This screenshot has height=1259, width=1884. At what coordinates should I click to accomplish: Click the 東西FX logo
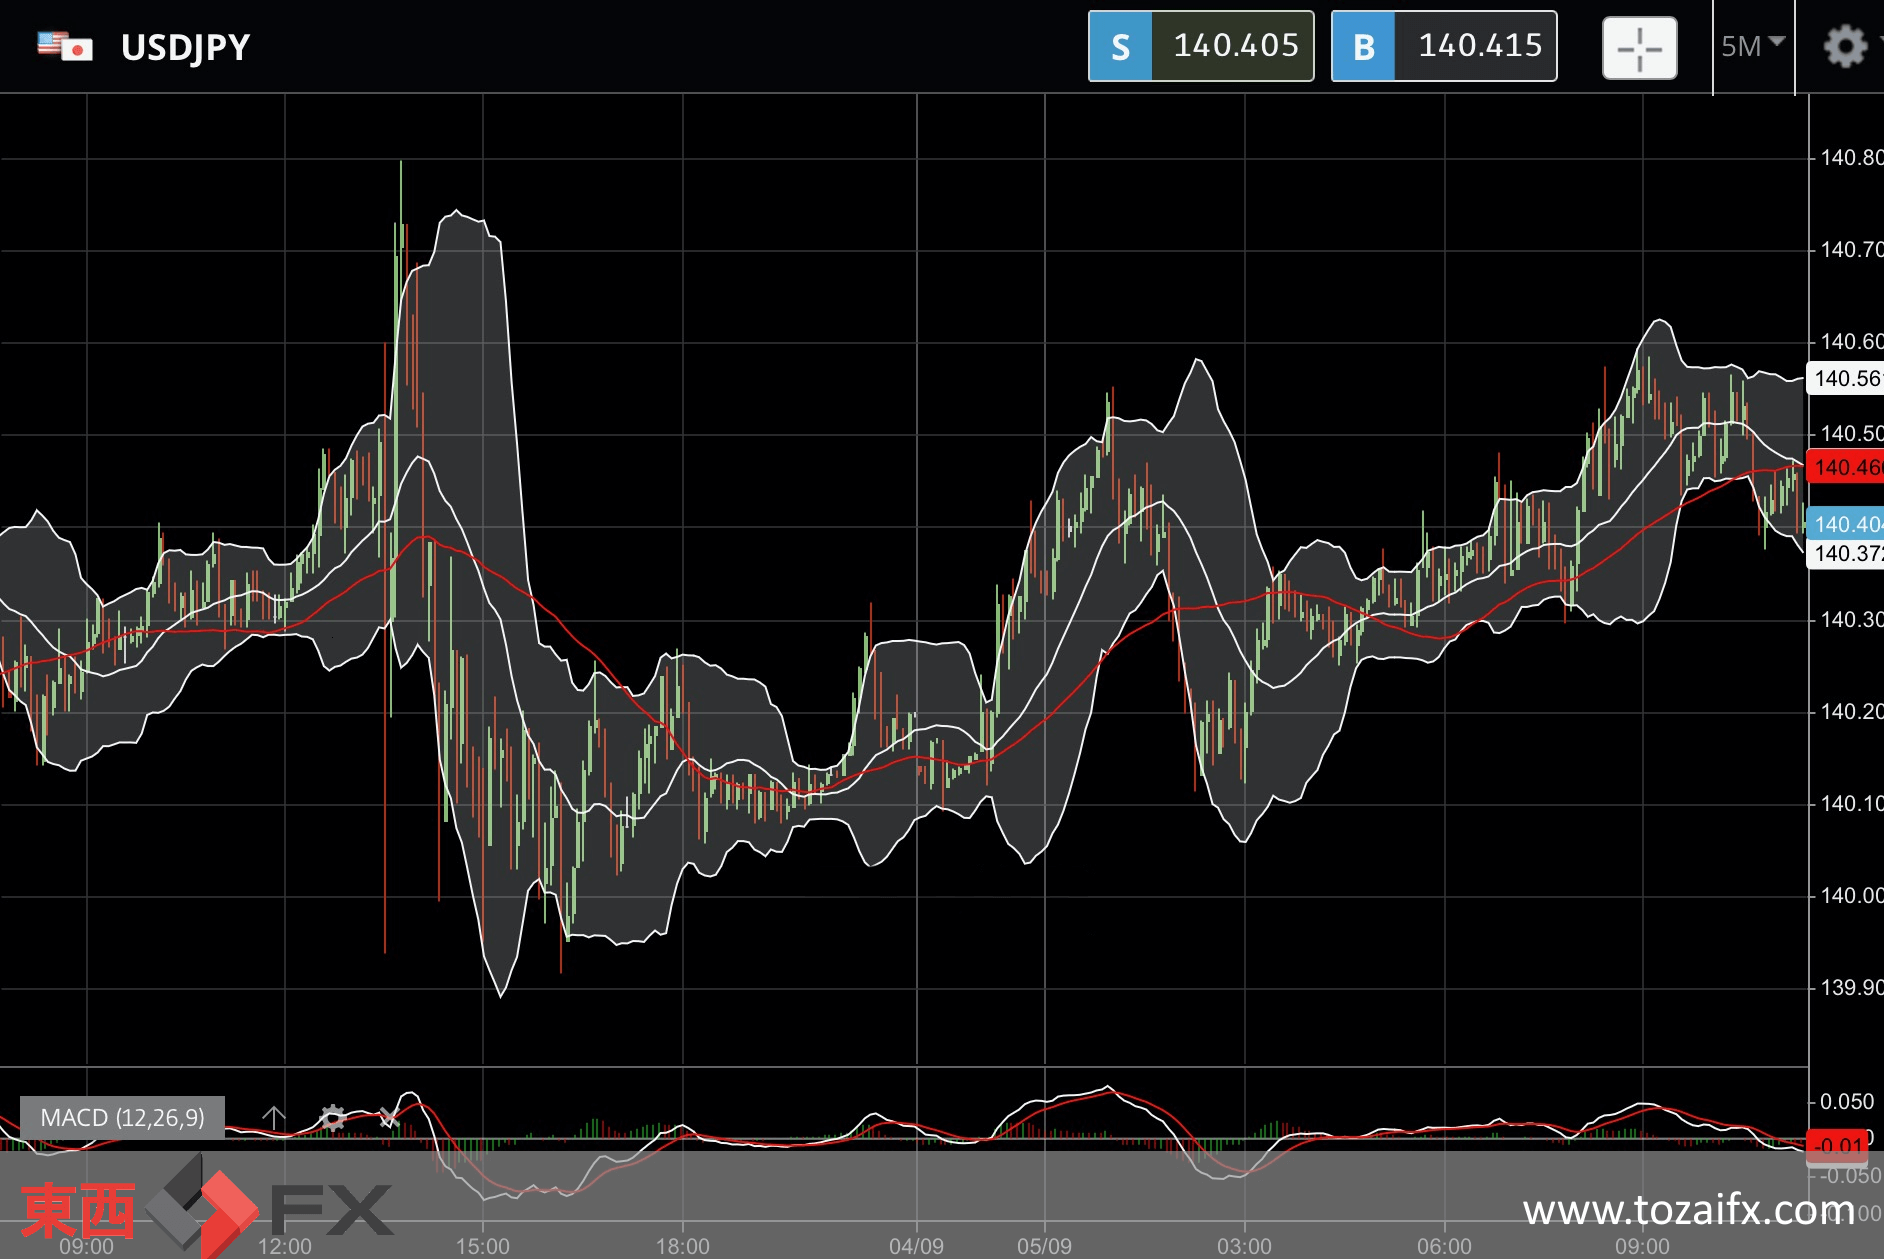tap(207, 1207)
